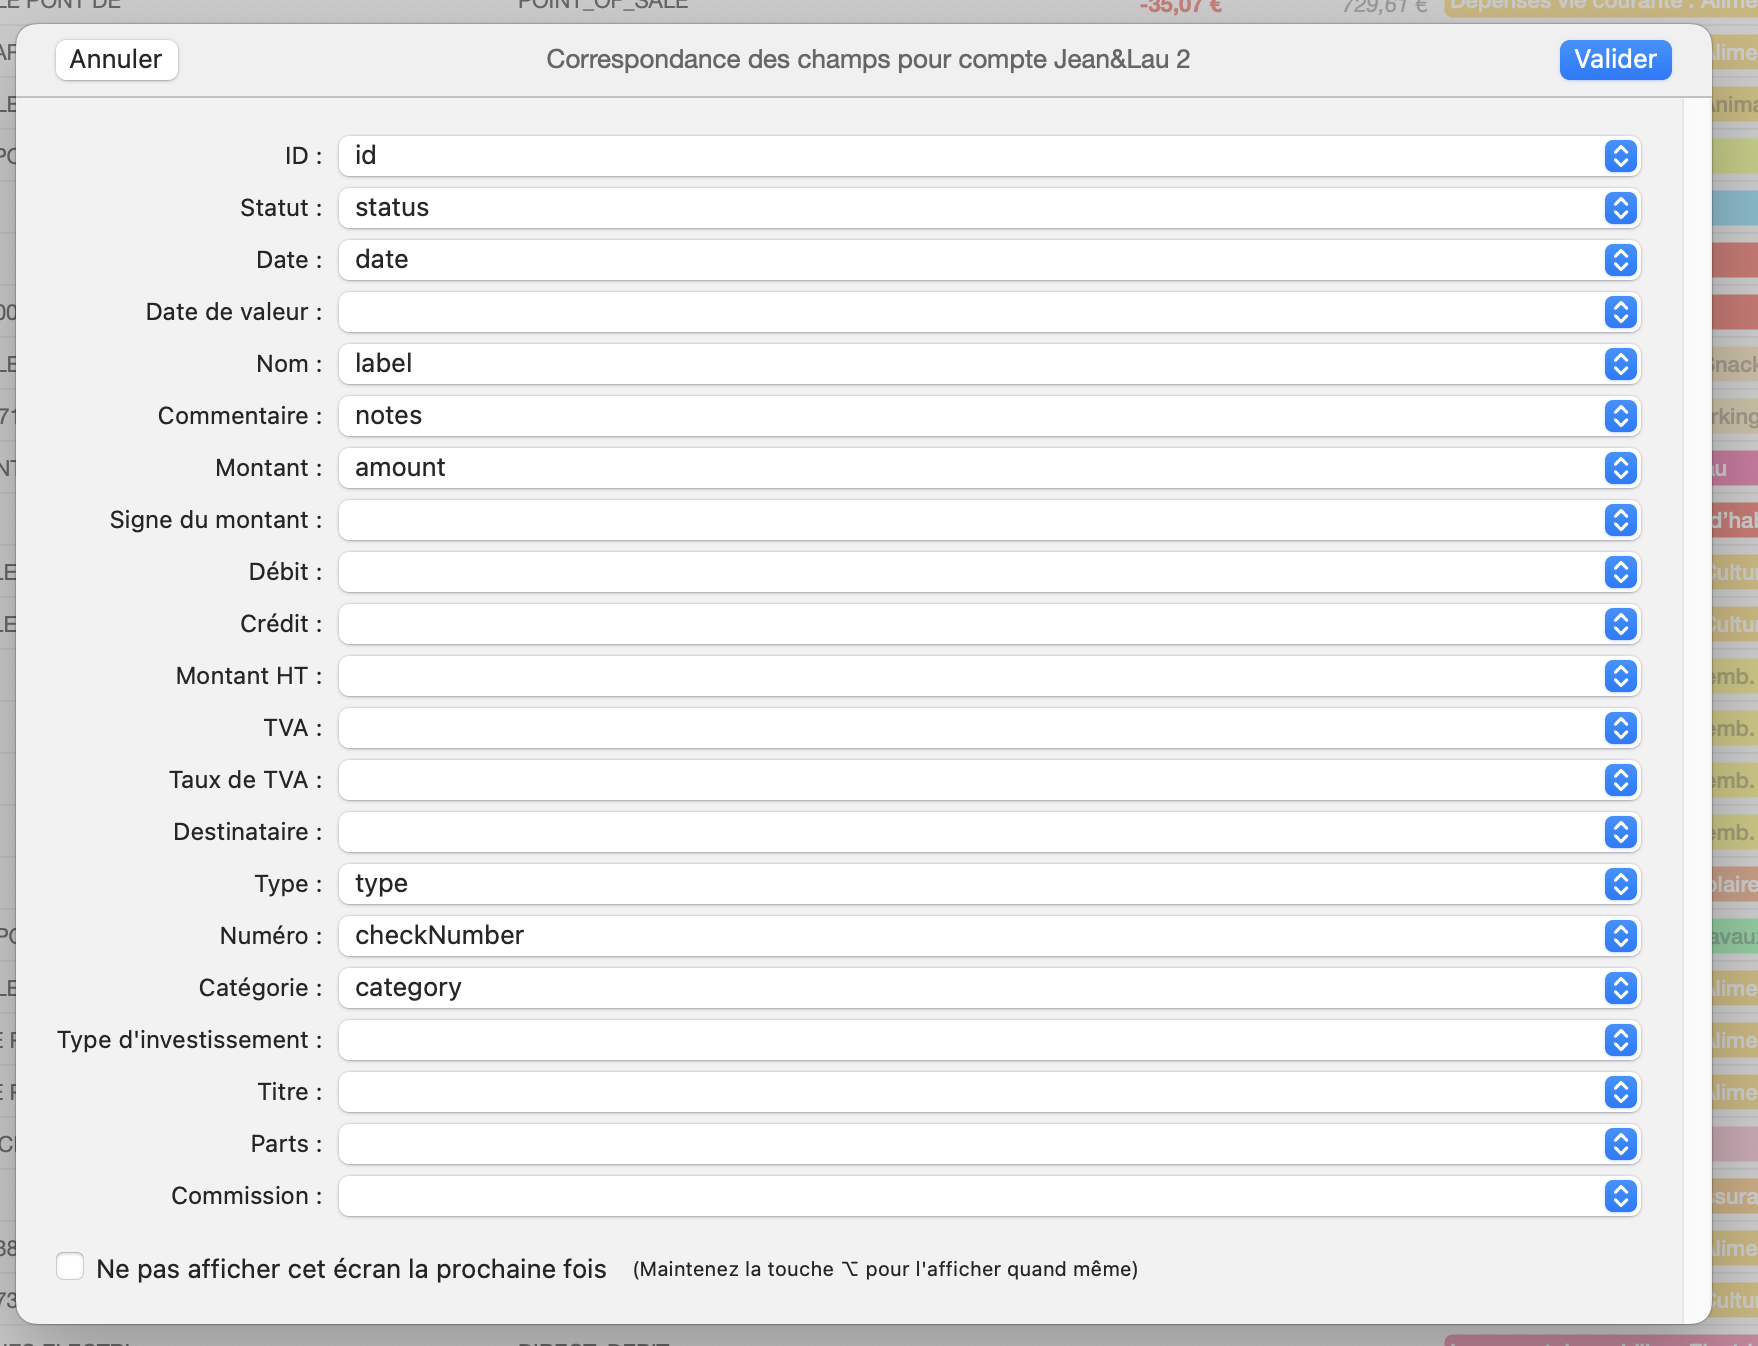Choose a column for Destinataire
Viewport: 1758px width, 1346px height.
pos(988,832)
